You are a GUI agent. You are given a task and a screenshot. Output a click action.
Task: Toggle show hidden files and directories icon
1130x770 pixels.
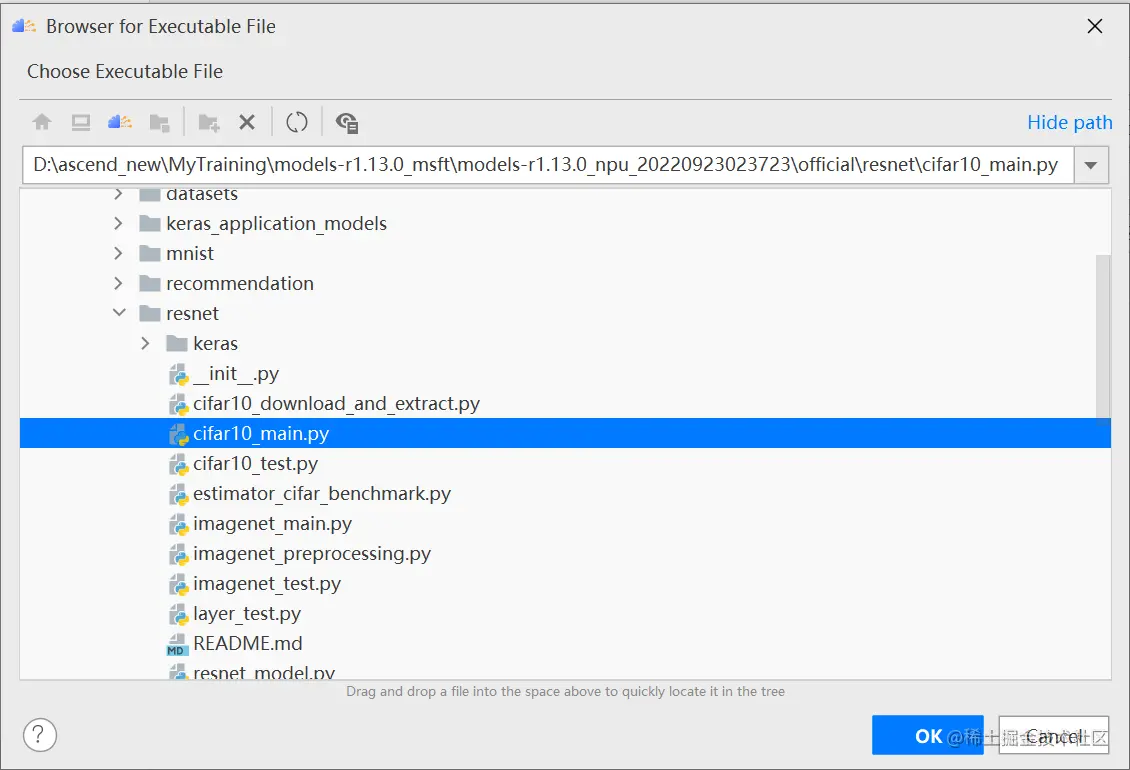[x=347, y=123]
